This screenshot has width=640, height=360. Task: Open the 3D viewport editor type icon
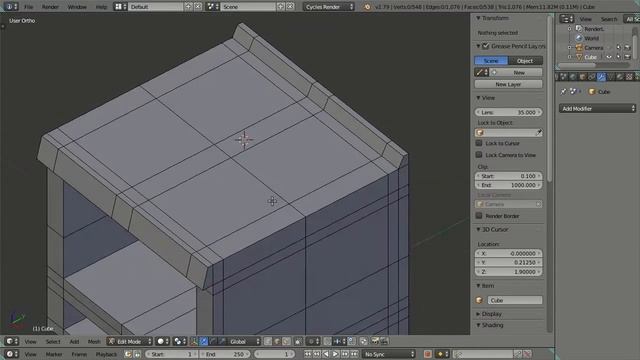11,342
